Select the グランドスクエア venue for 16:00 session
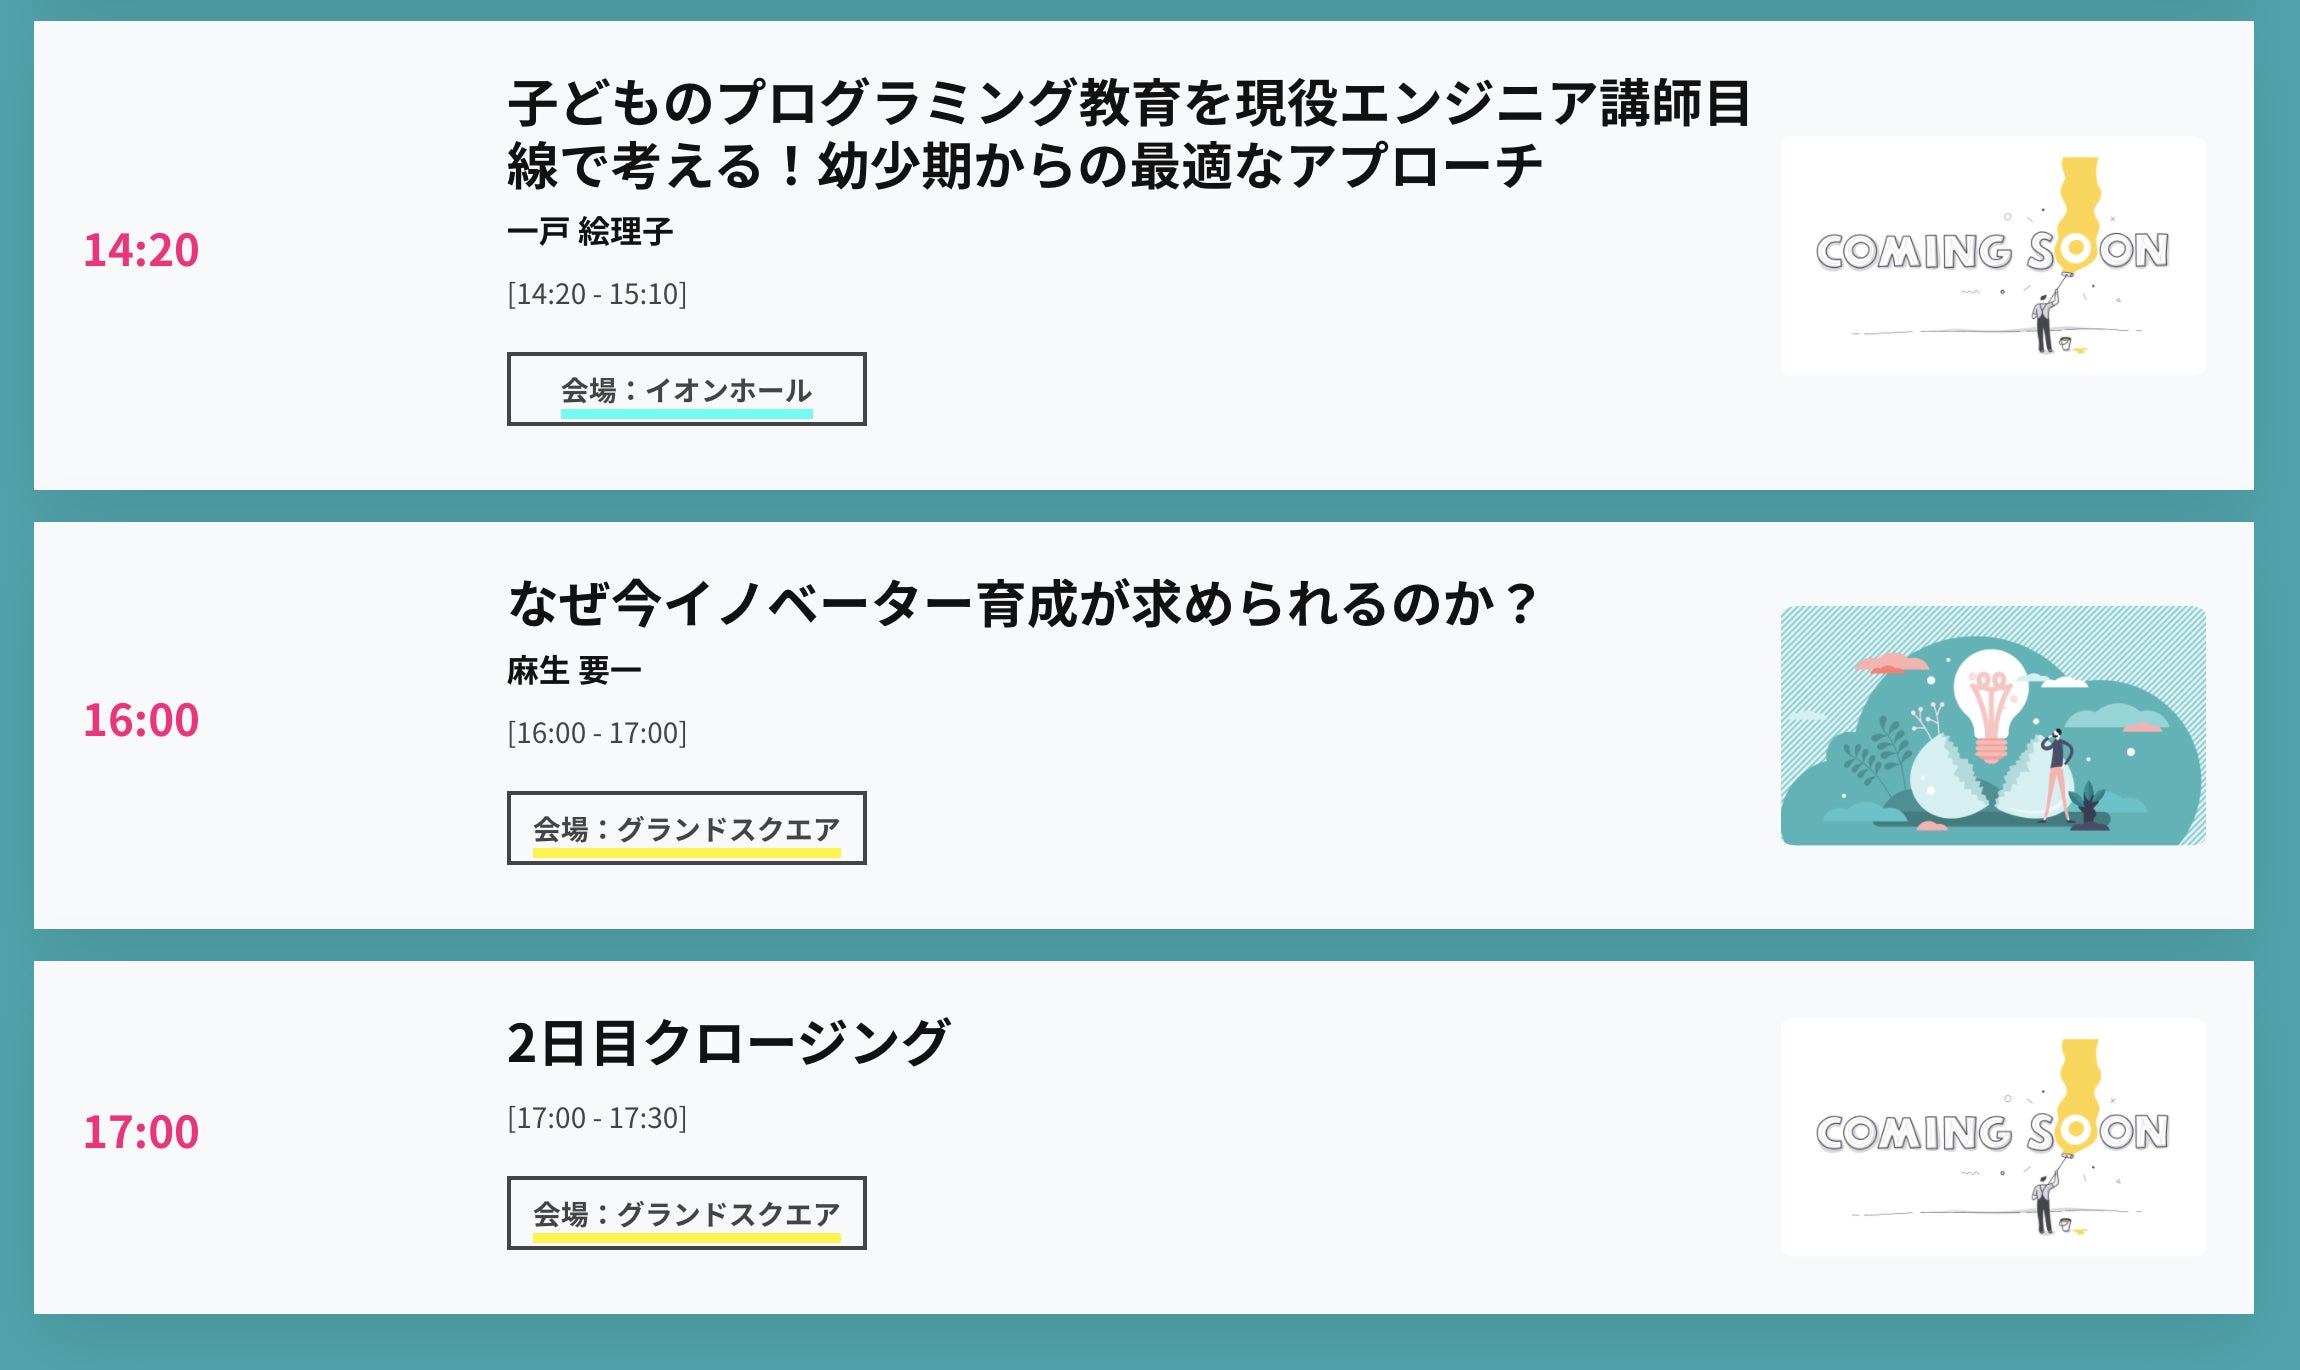Viewport: 2300px width, 1370px height. coord(686,828)
